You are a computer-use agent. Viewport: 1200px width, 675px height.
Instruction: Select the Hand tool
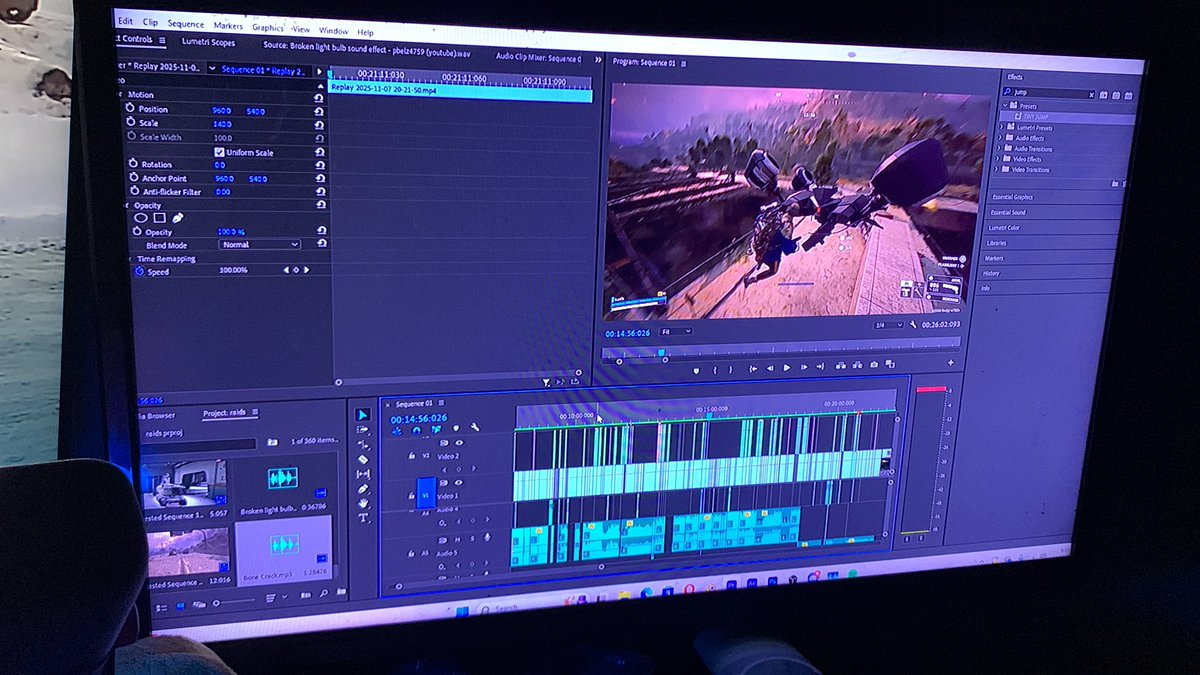tap(364, 504)
